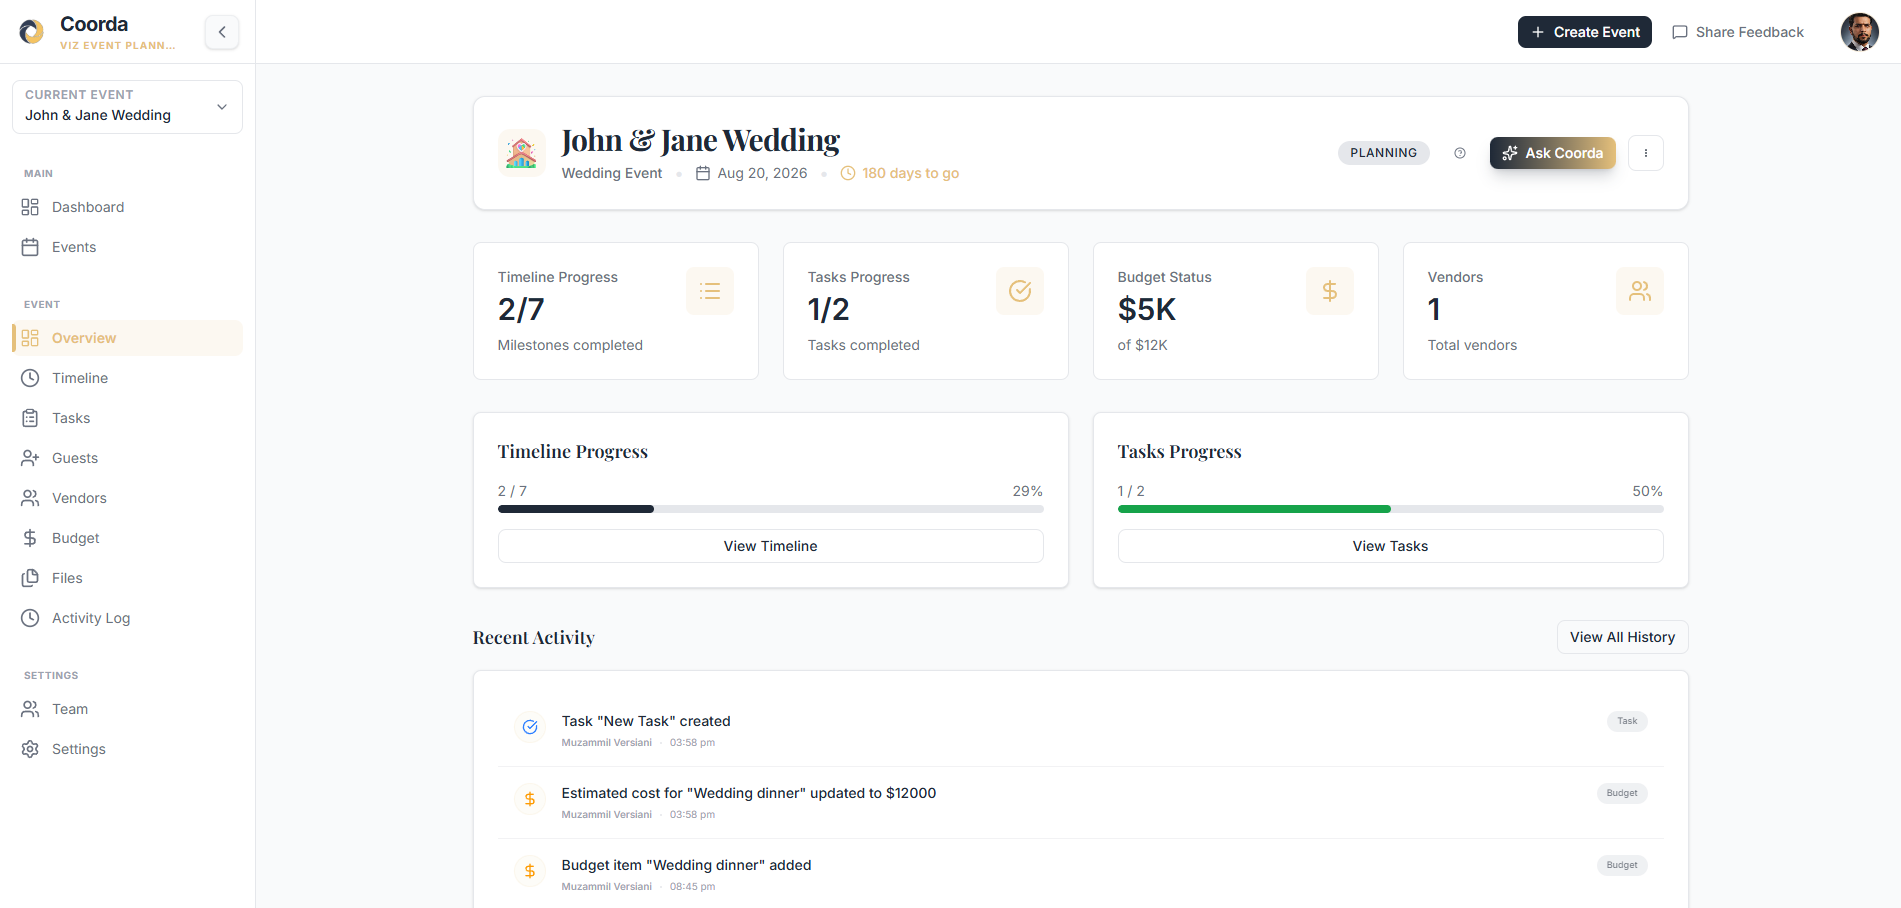Open Activity Log via clock icon
The height and width of the screenshot is (908, 1901).
click(31, 618)
